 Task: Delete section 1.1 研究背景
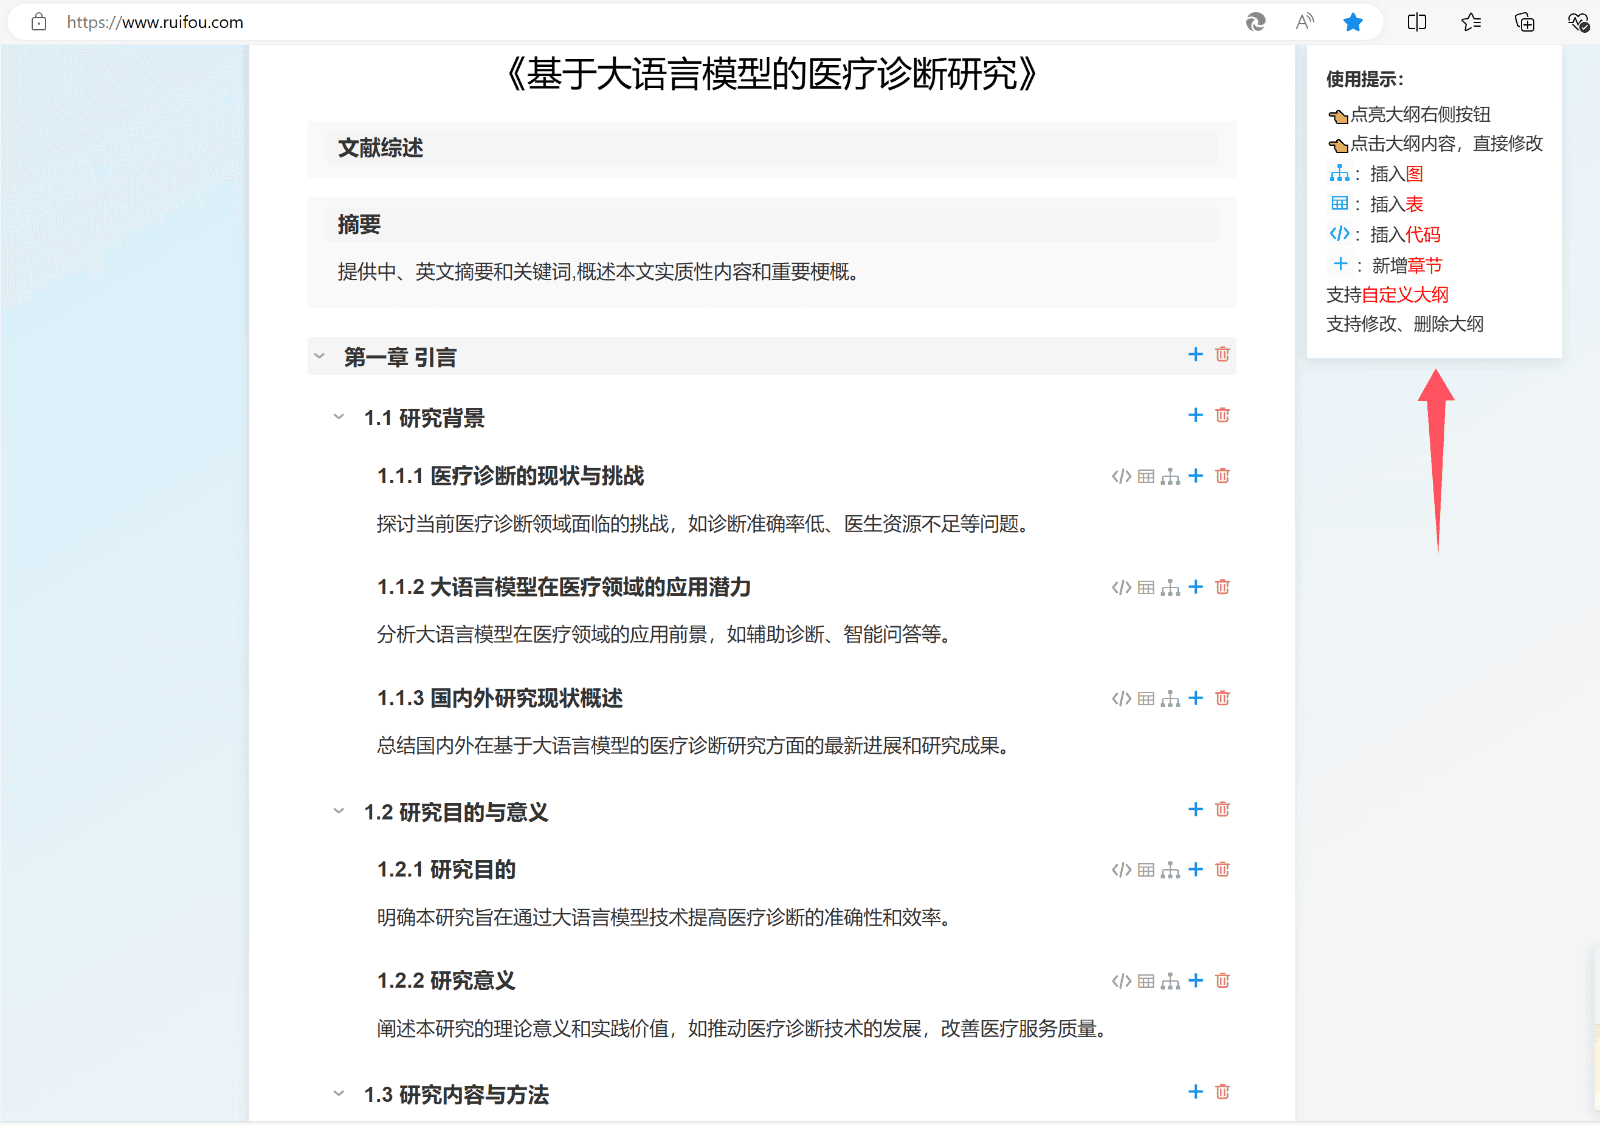[x=1222, y=415]
